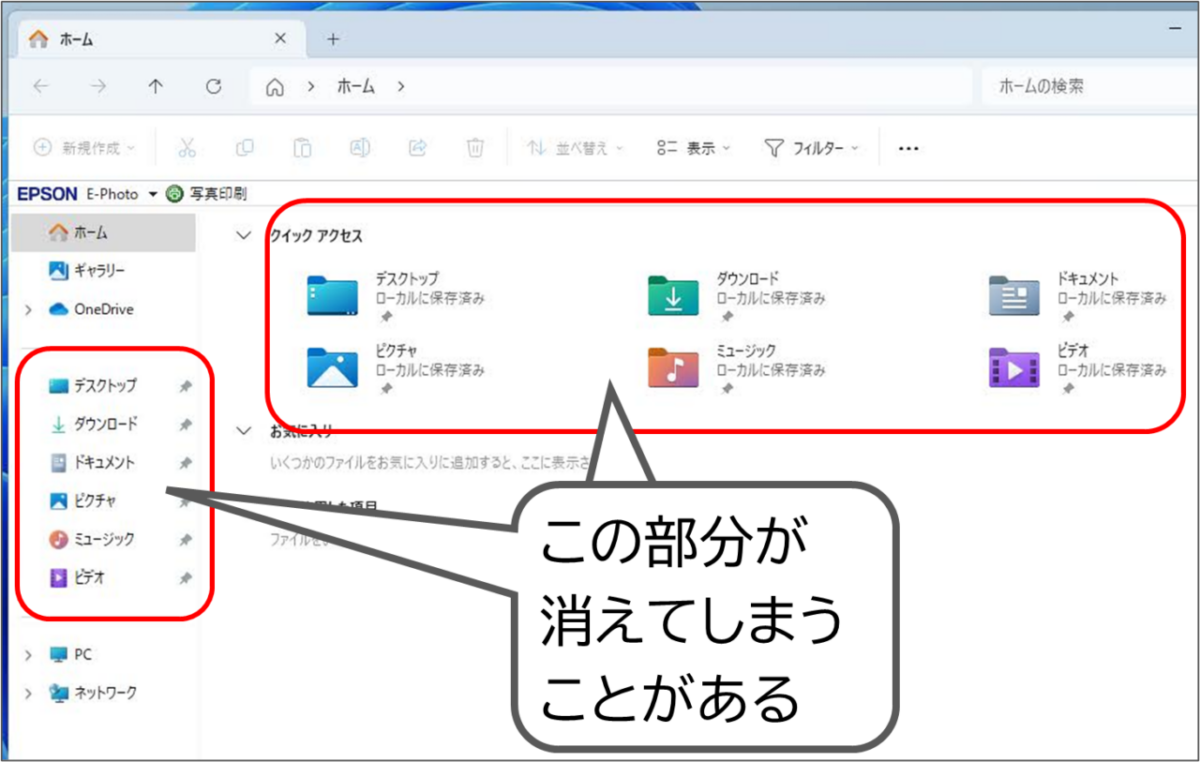Image resolution: width=1200 pixels, height=762 pixels.
Task: Open the more options (...) menu
Action: [x=908, y=147]
